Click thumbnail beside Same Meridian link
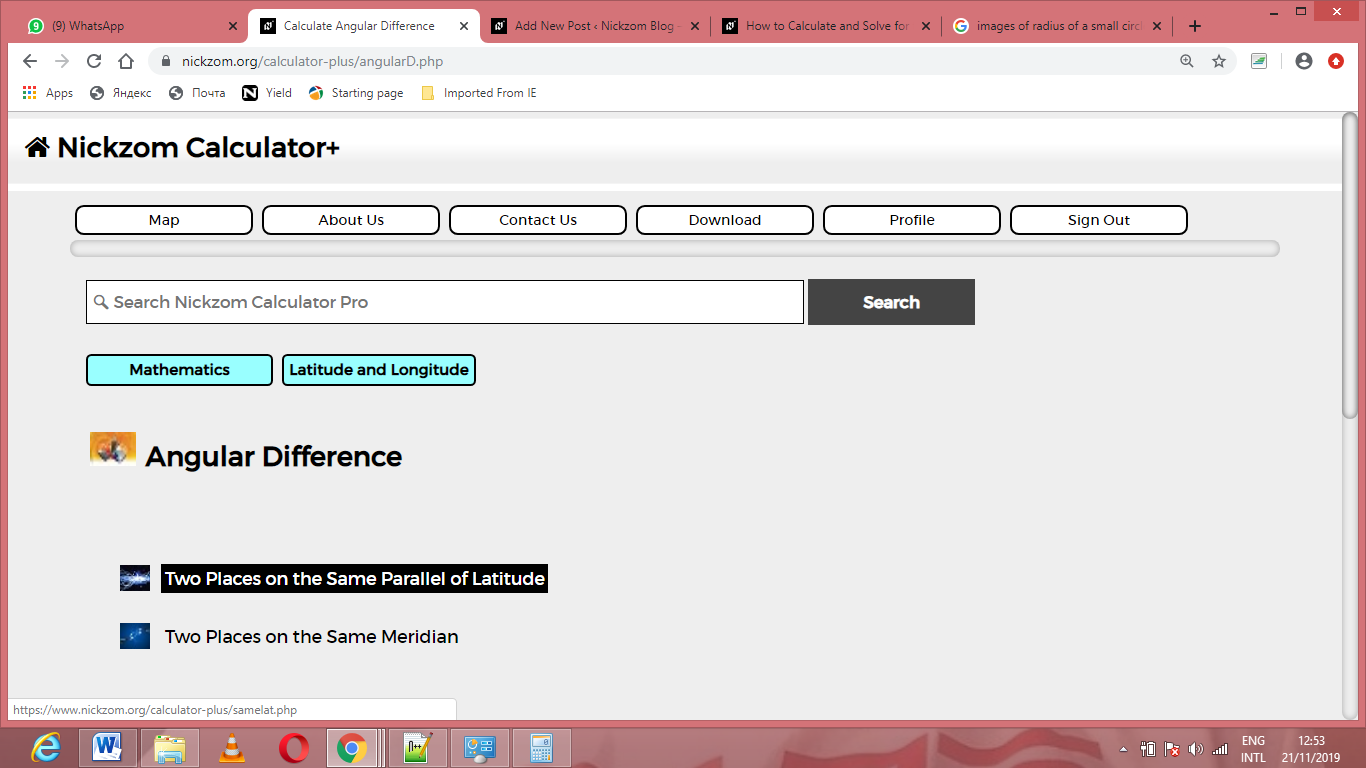The image size is (1366, 768). (135, 636)
